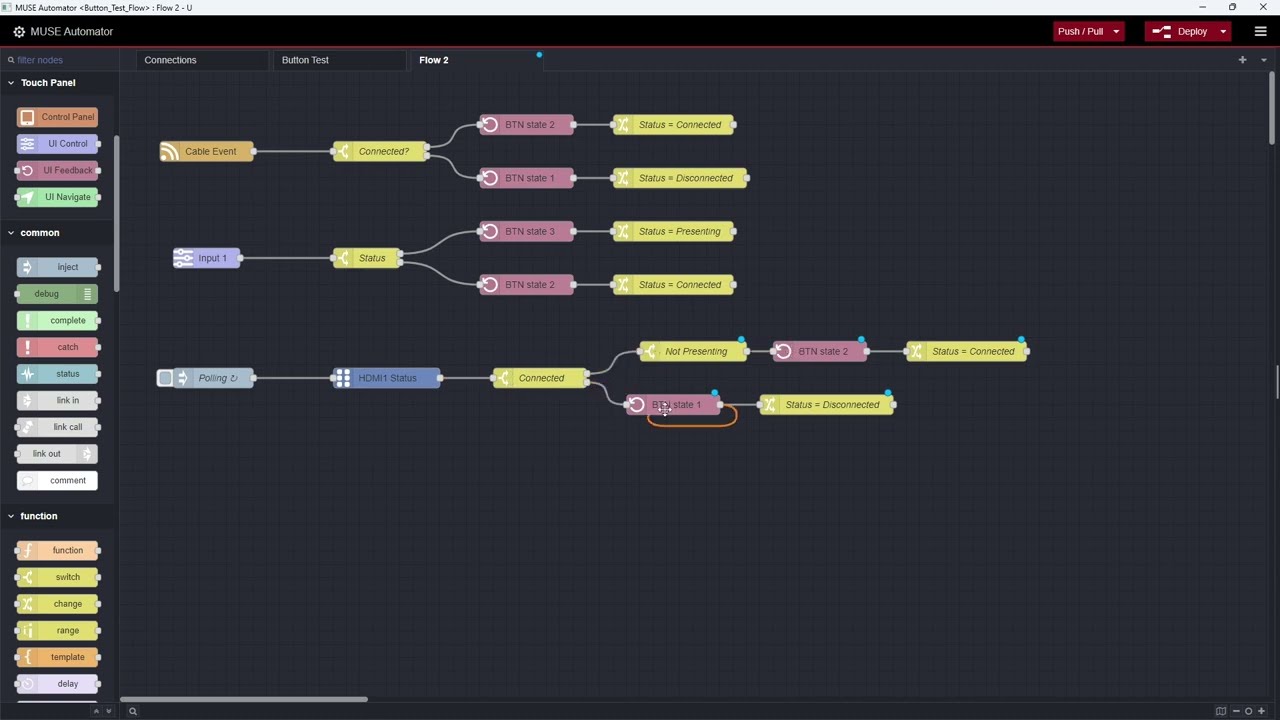
Task: Pick the link call node in palette
Action: pos(57,427)
